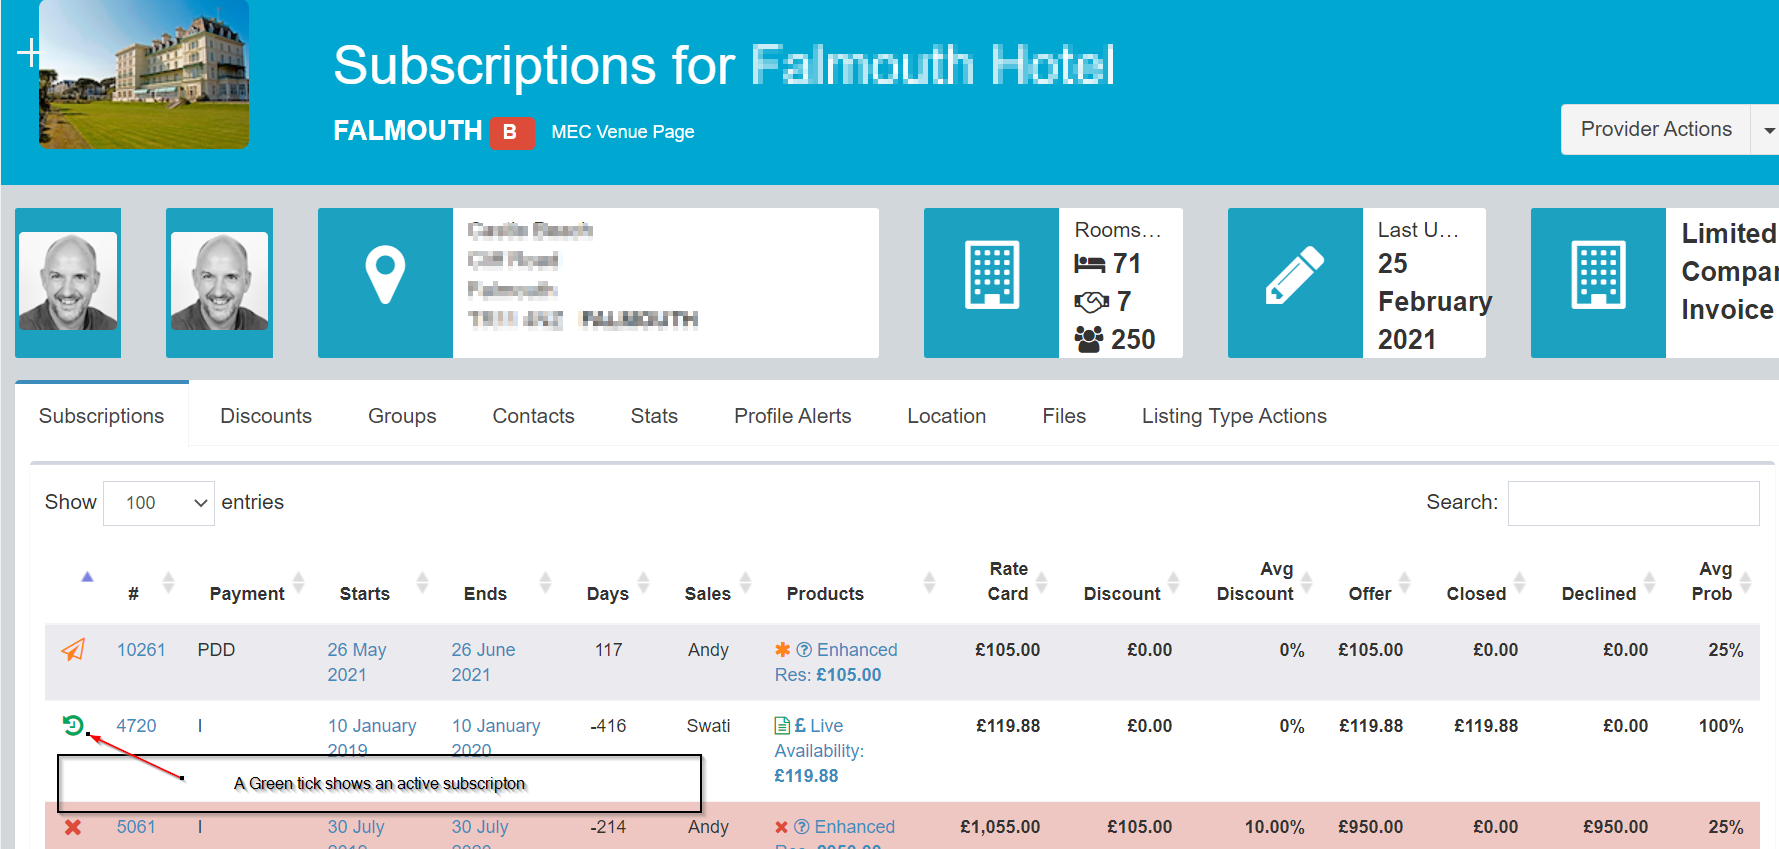Click the document icon in row 4720

(782, 726)
